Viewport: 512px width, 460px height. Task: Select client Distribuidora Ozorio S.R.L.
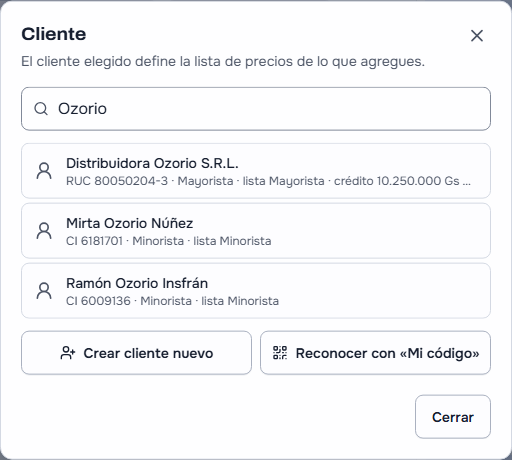(256, 171)
